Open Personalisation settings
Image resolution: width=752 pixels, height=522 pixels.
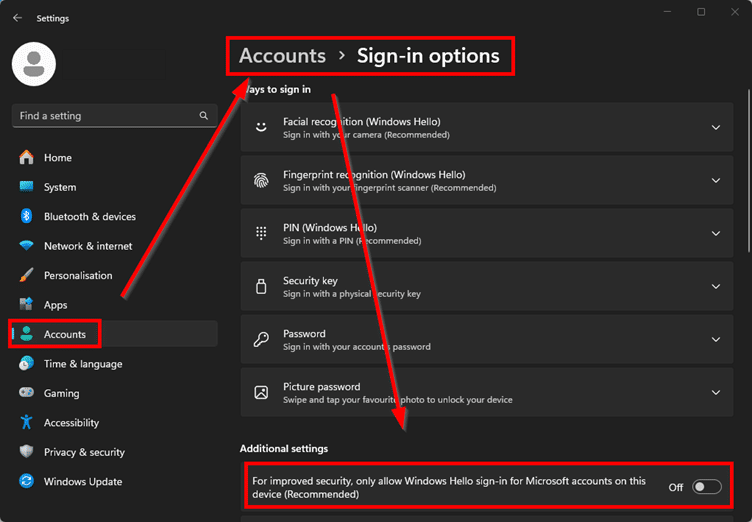tap(115, 275)
